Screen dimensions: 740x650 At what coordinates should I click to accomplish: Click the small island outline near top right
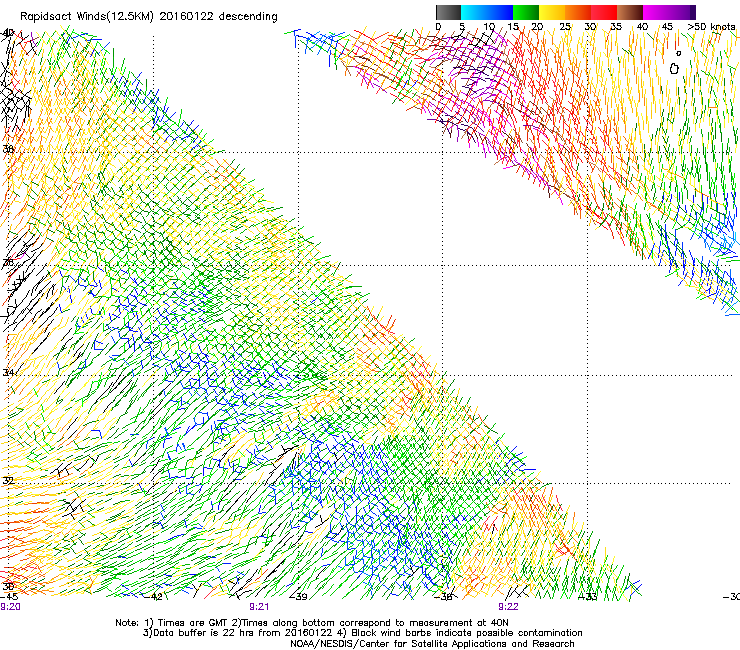tap(674, 69)
